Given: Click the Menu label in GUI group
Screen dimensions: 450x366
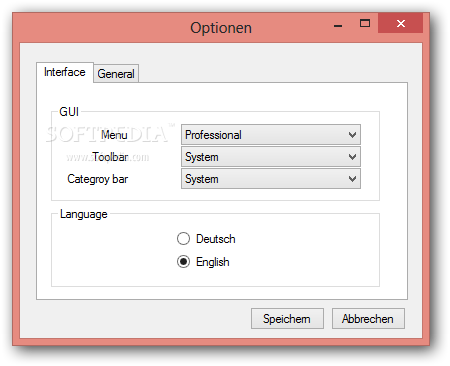Looking at the screenshot, I should click(114, 135).
